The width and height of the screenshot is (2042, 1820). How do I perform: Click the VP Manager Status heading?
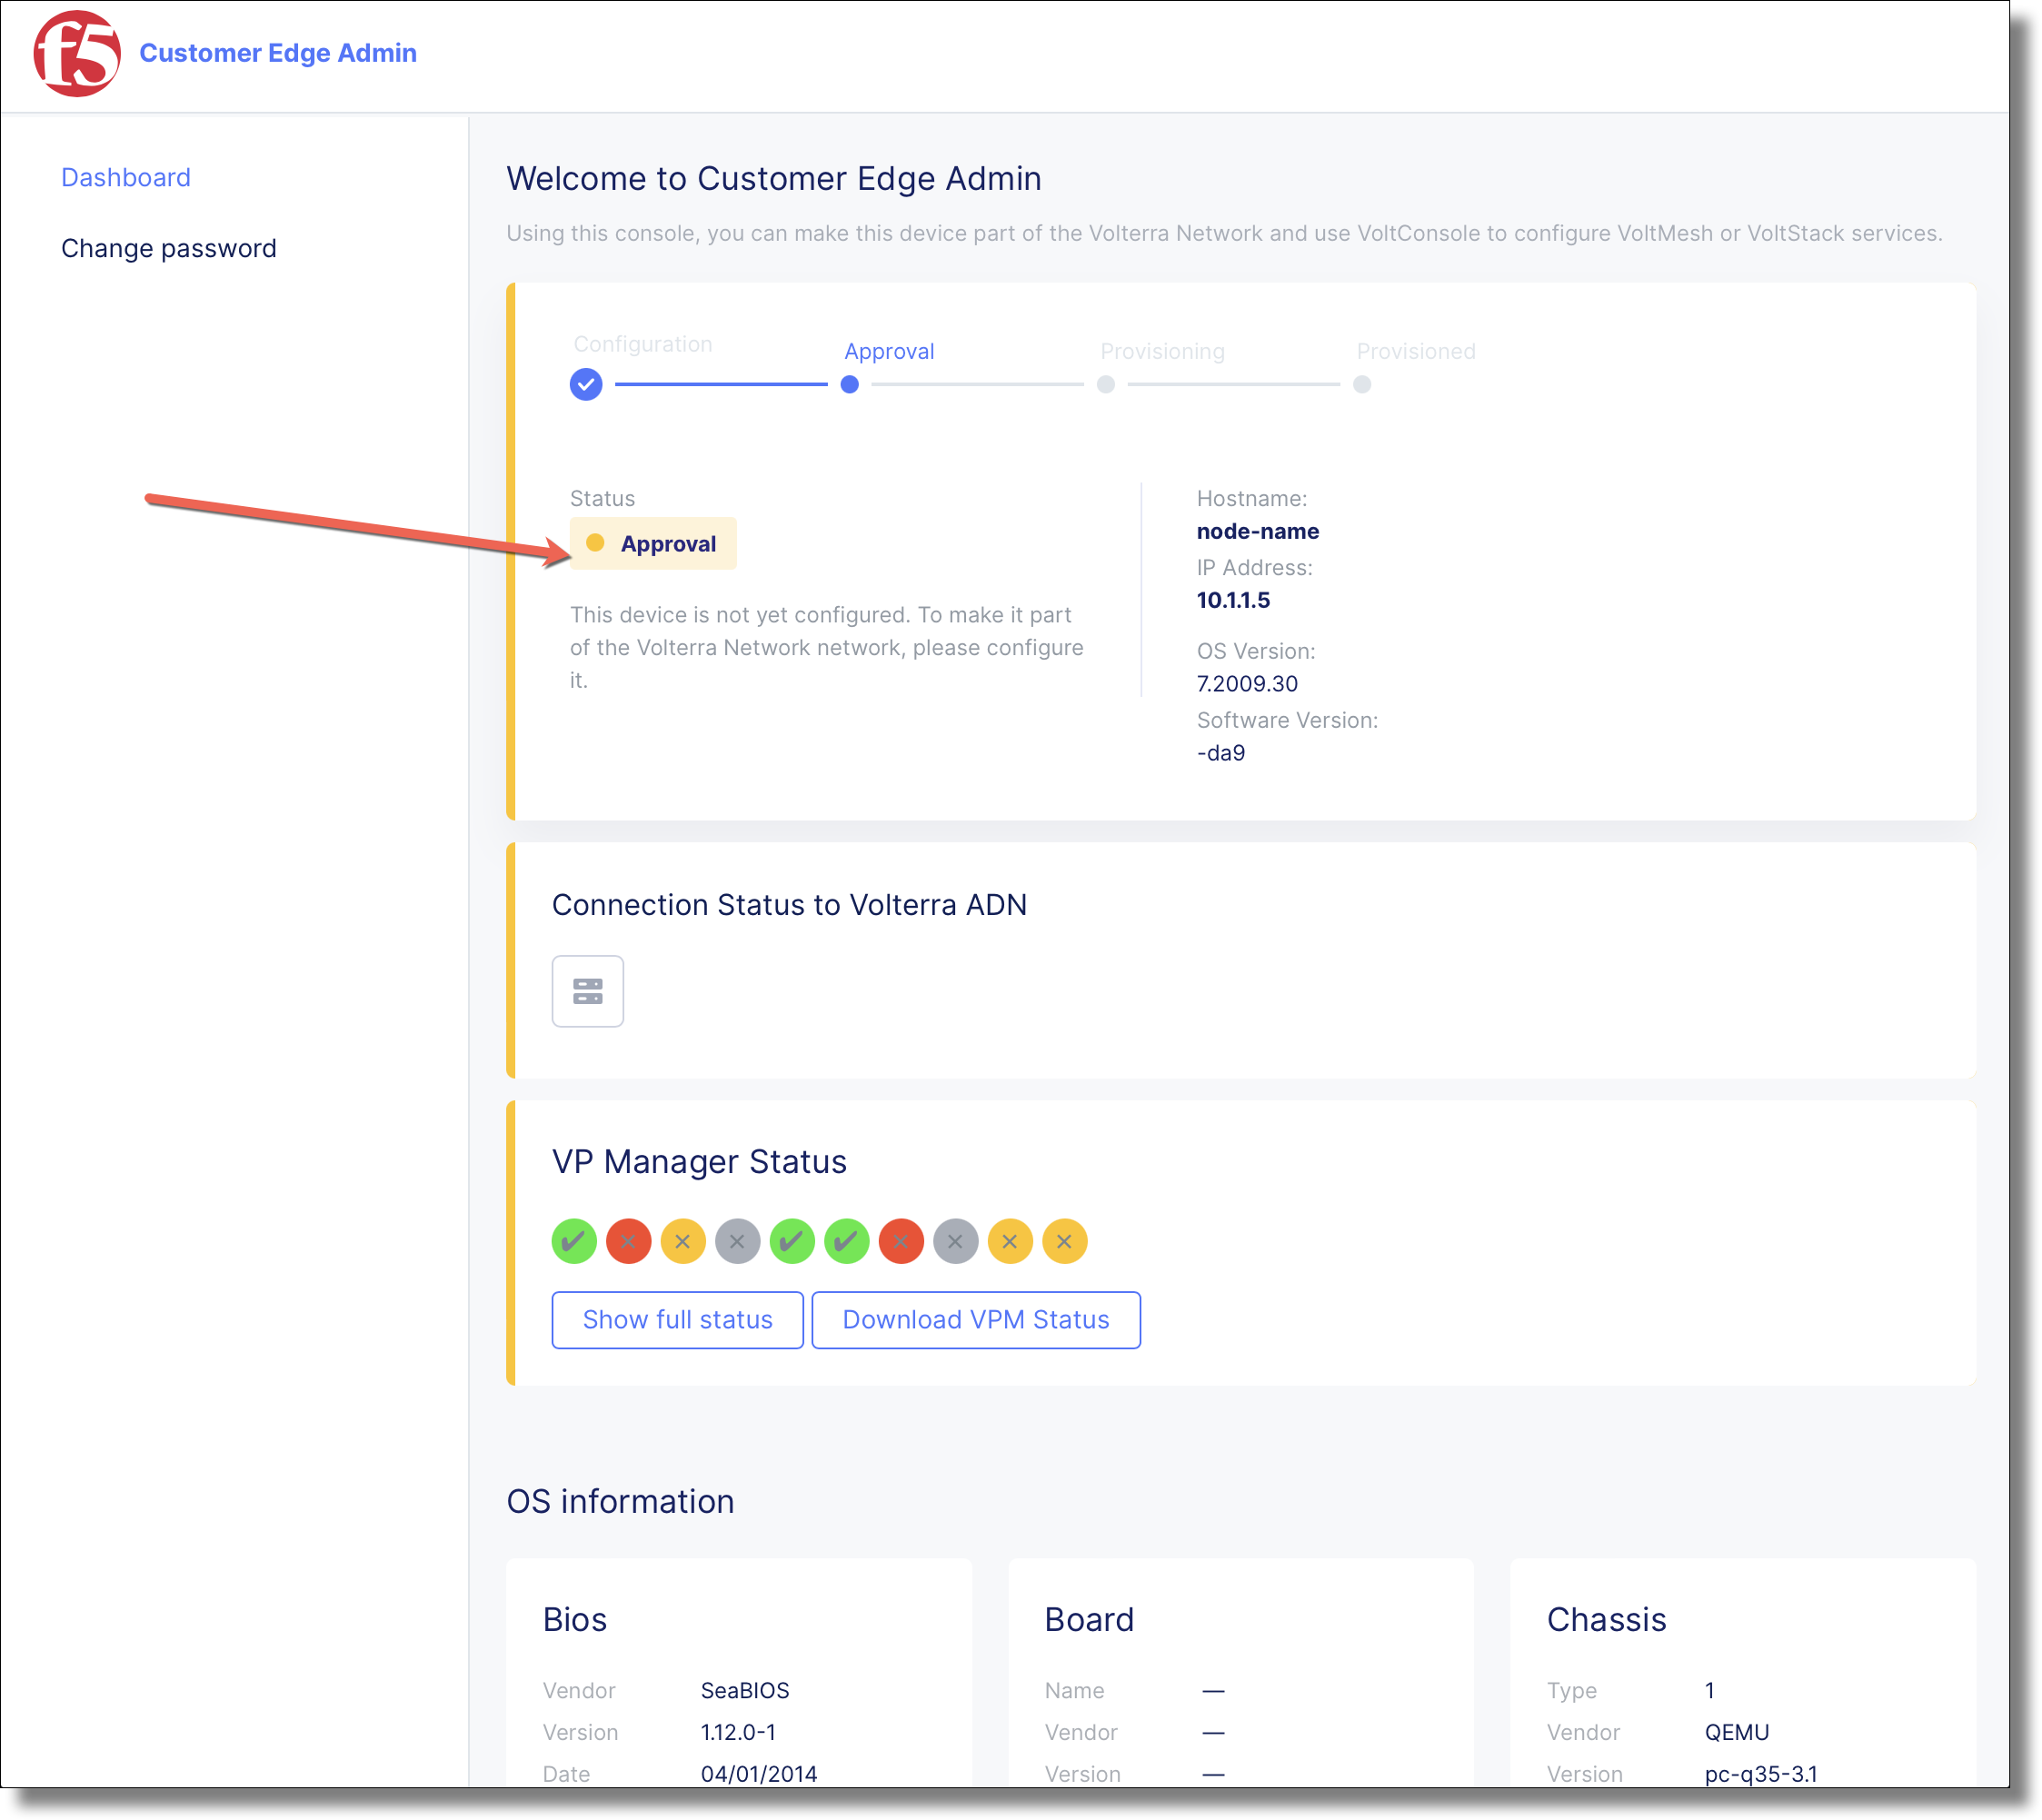click(699, 1161)
